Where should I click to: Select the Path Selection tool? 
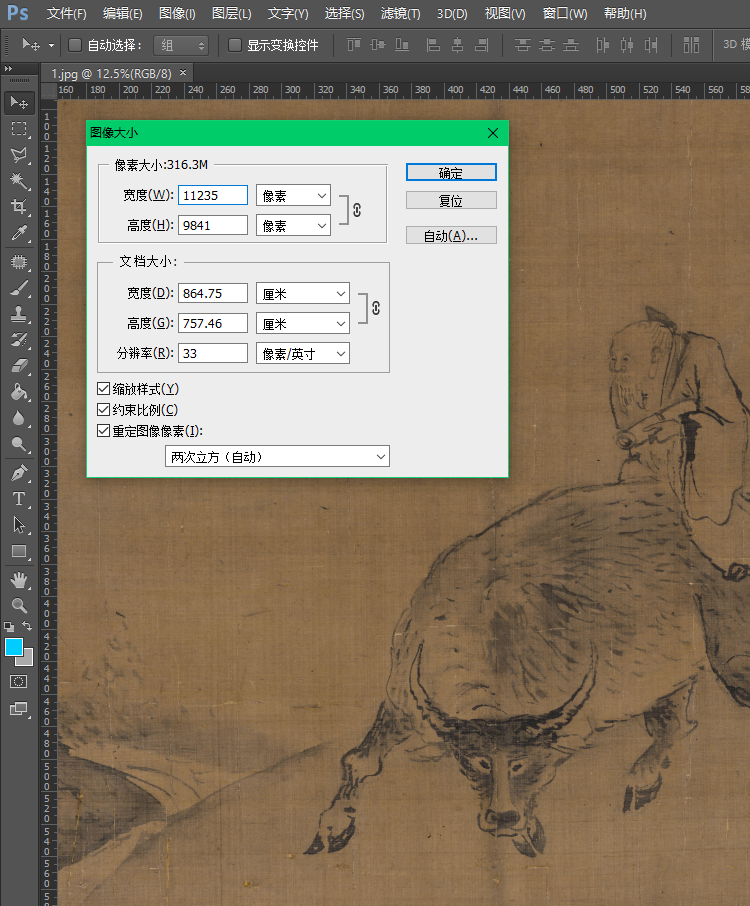[19, 525]
